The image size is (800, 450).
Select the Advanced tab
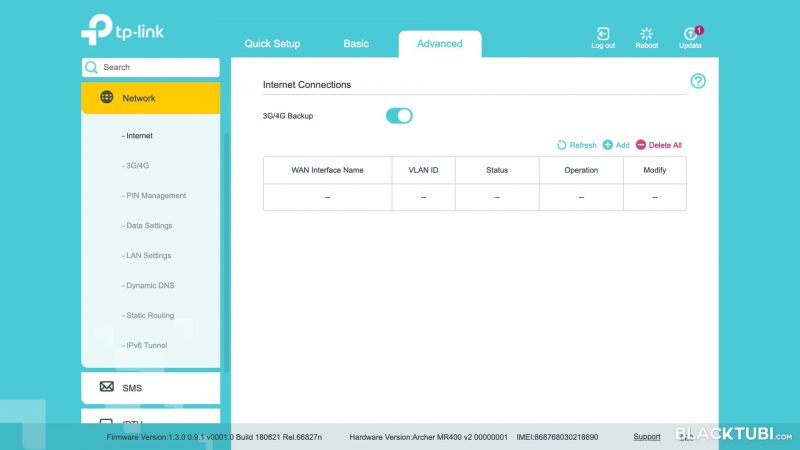tap(440, 44)
